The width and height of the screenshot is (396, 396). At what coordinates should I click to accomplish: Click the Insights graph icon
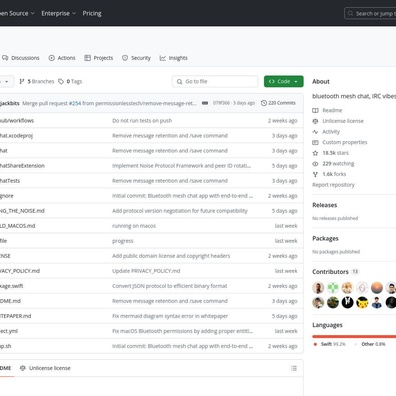163,58
